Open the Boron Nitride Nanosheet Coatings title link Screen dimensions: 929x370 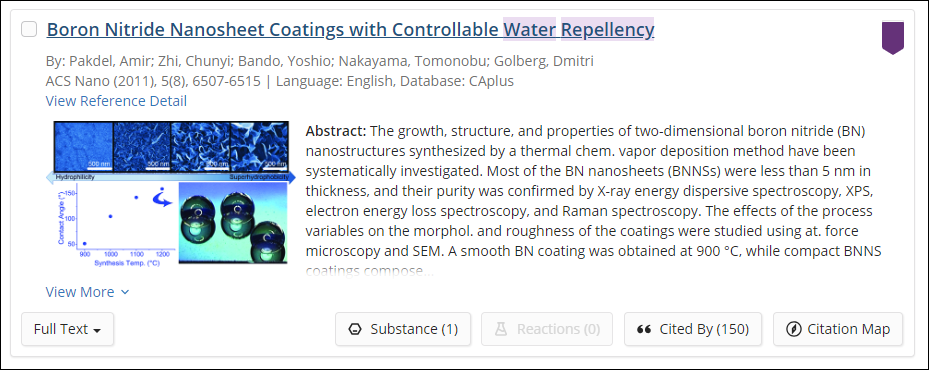pos(350,29)
